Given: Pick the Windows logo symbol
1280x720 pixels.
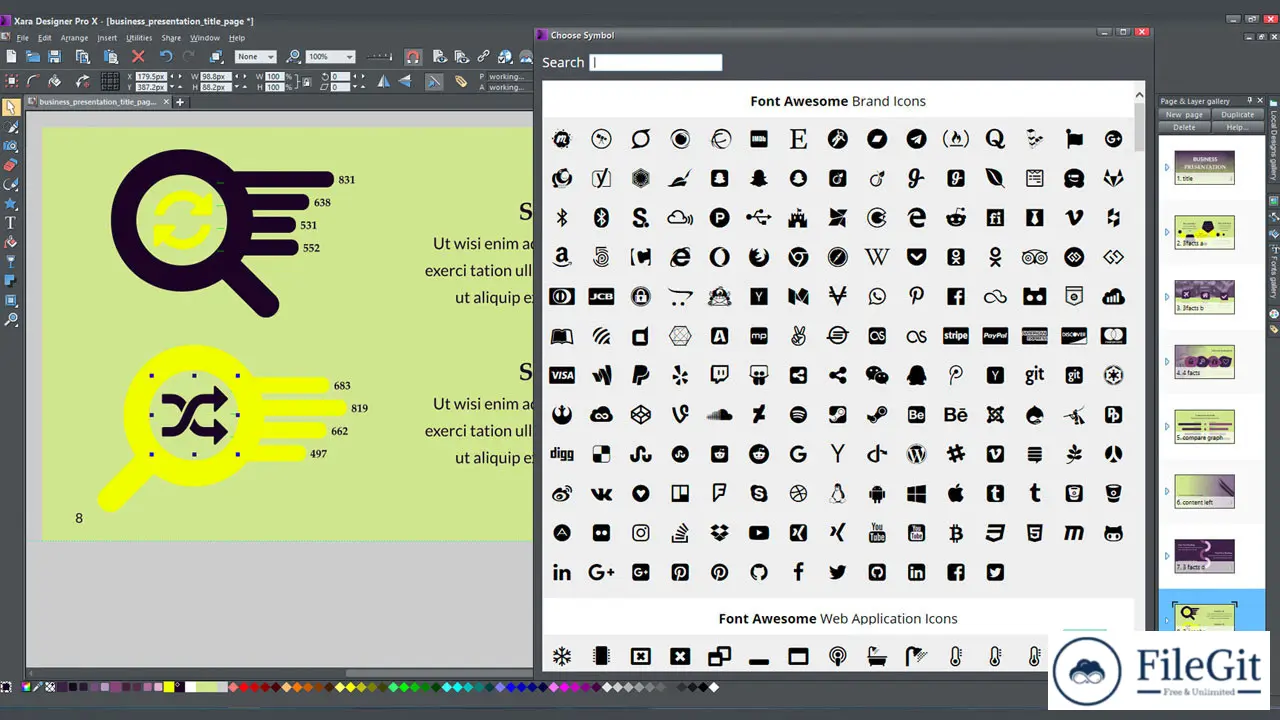Looking at the screenshot, I should 916,493.
